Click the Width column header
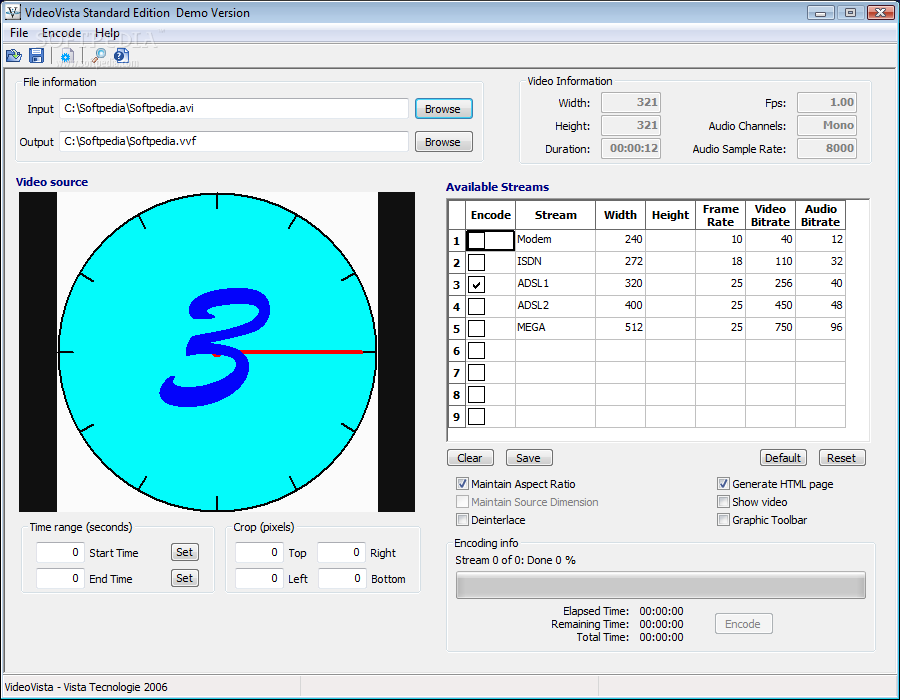The height and width of the screenshot is (700, 900). [620, 215]
